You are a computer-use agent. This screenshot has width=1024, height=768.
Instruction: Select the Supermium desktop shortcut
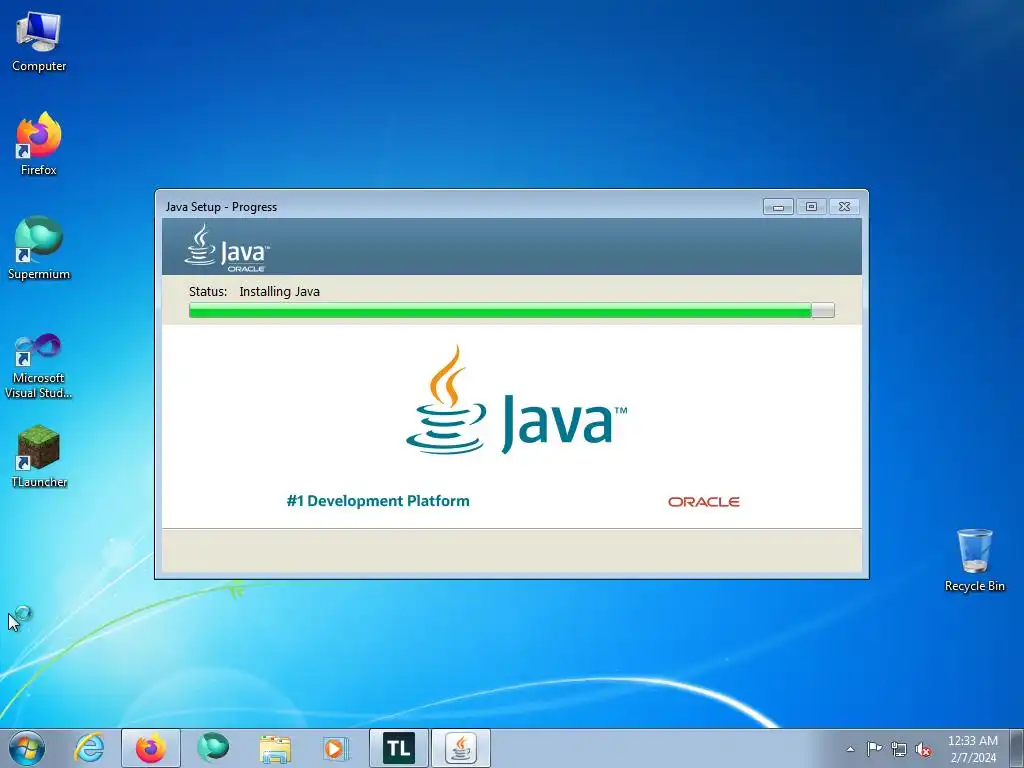[x=39, y=248]
